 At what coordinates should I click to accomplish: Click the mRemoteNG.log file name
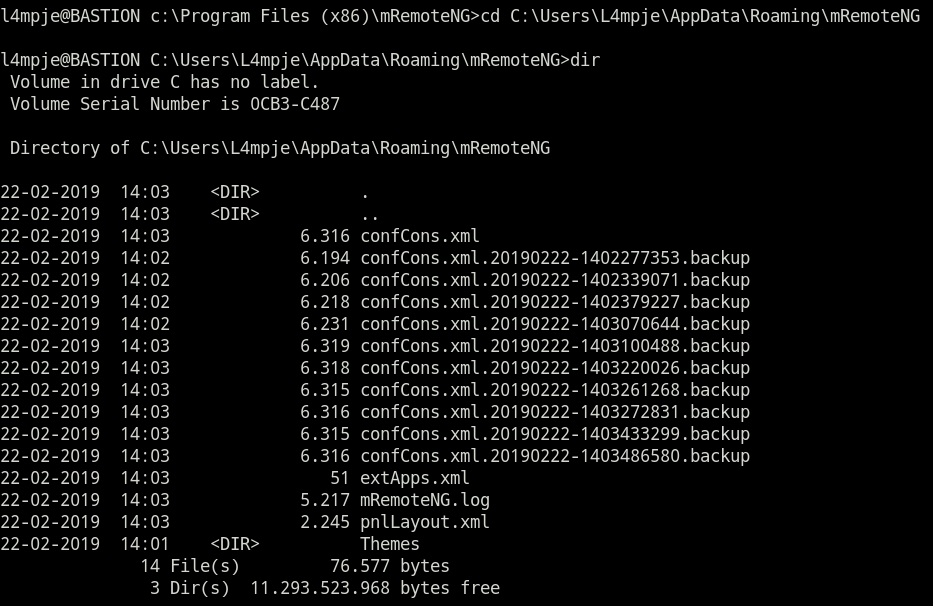pos(424,500)
